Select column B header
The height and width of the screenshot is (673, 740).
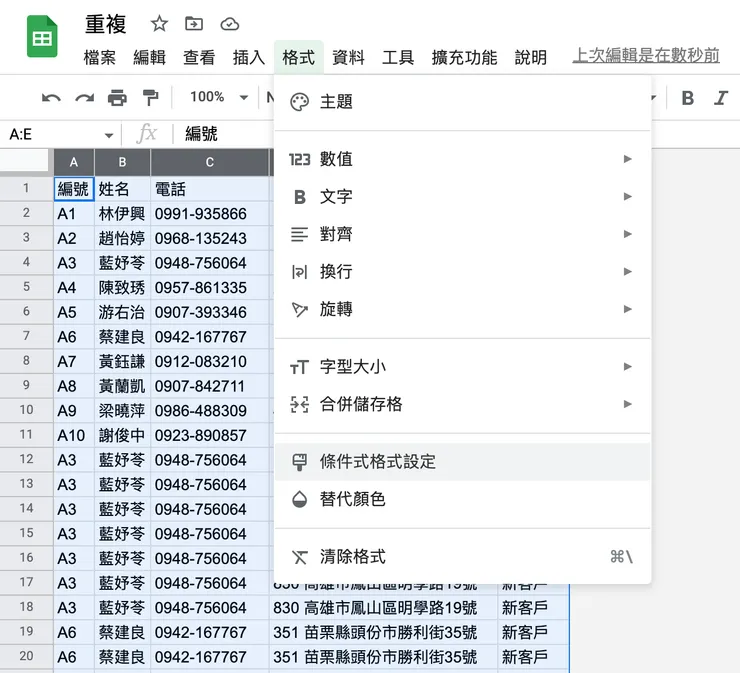[123, 162]
